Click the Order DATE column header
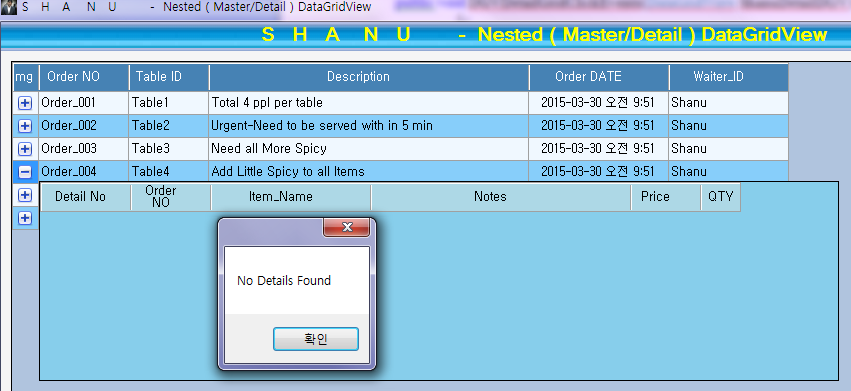Viewport: 851px width, 391px height. click(x=599, y=77)
